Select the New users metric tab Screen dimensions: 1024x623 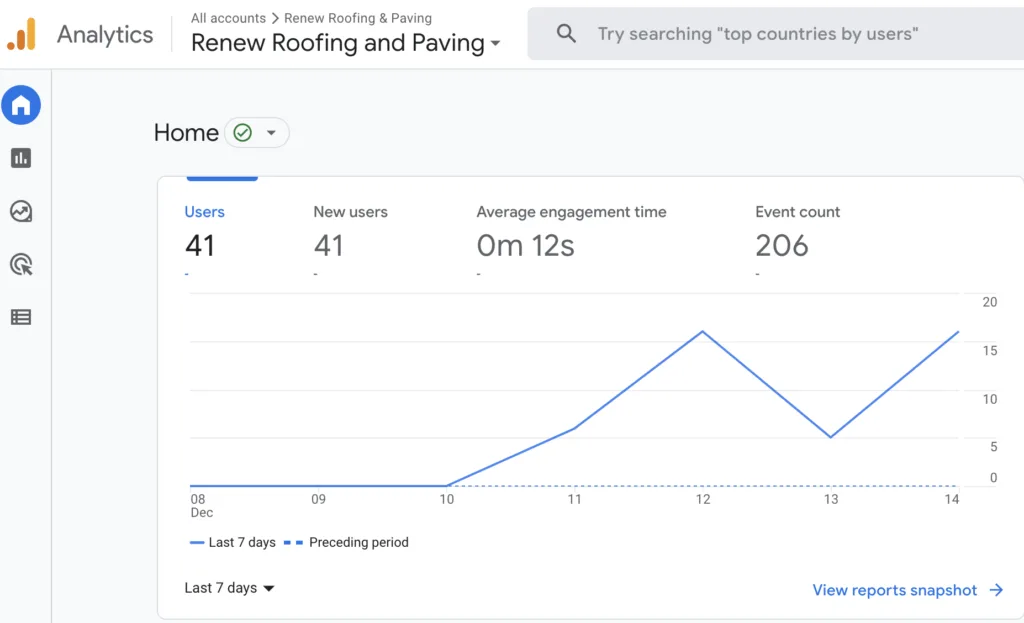click(x=351, y=233)
